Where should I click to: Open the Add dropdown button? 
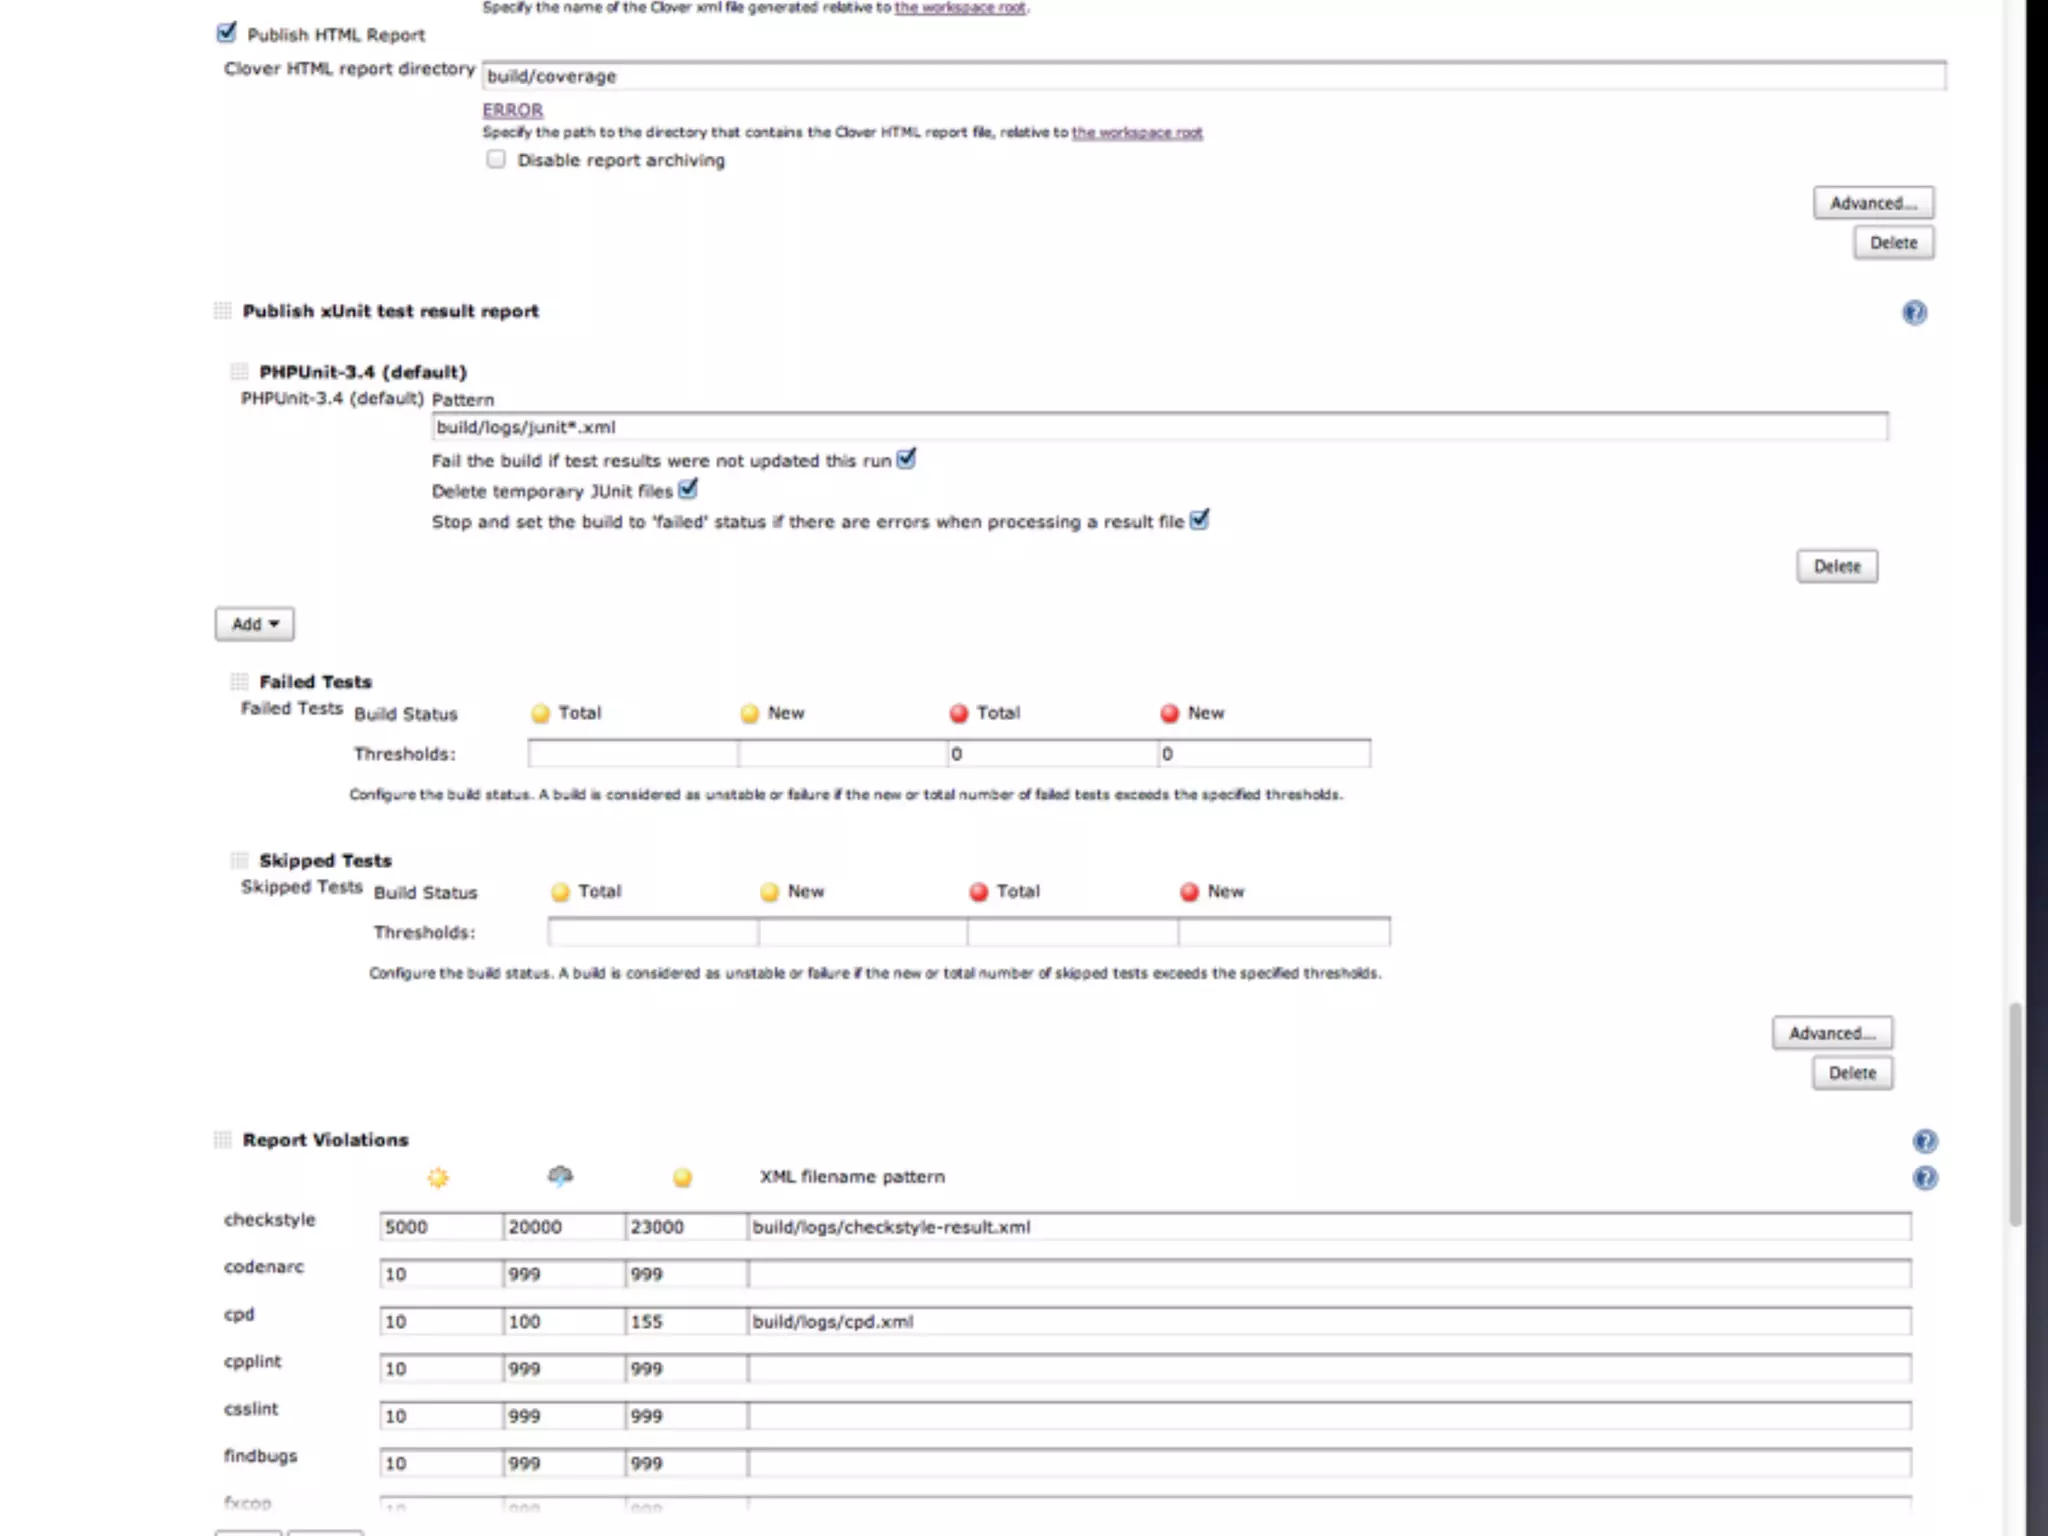point(255,624)
